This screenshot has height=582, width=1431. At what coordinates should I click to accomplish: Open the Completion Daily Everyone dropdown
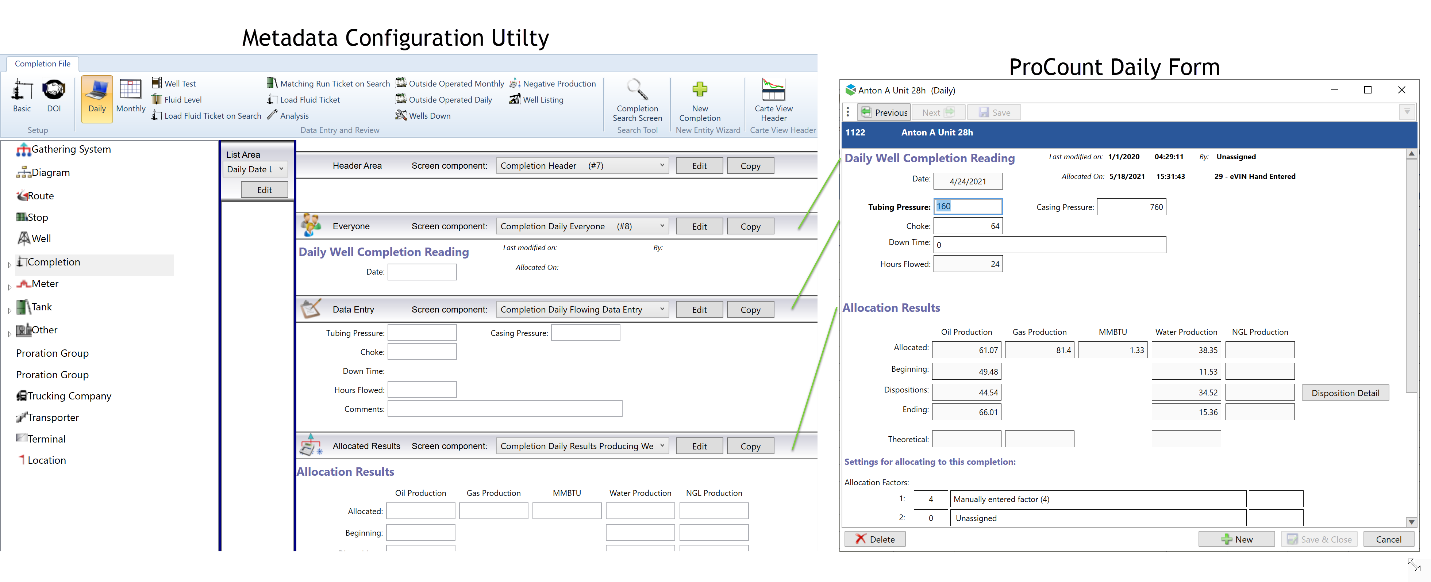661,227
